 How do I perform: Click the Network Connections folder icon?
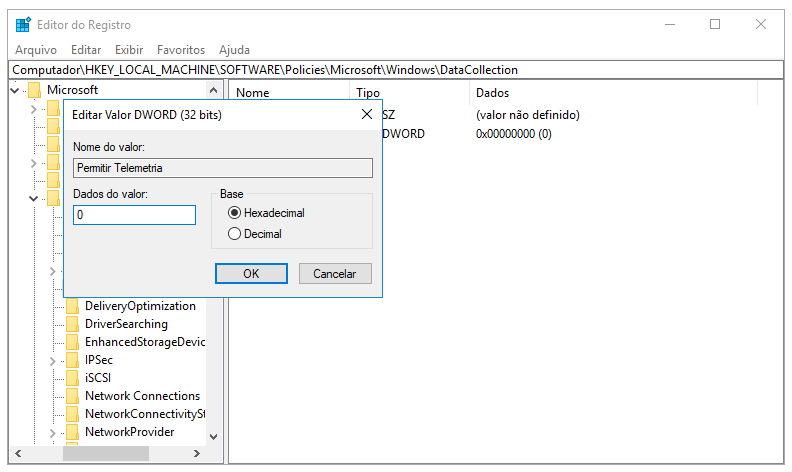pyautogui.click(x=72, y=396)
